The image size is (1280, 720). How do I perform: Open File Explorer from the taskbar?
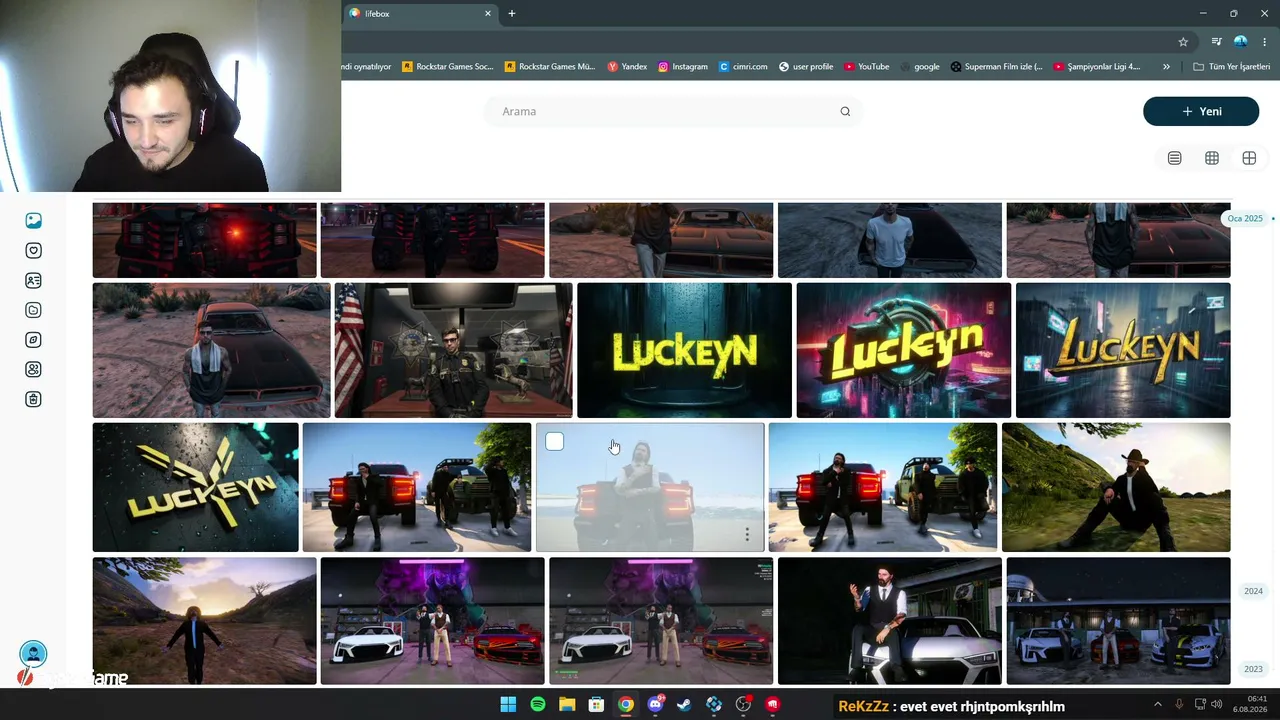point(567,705)
